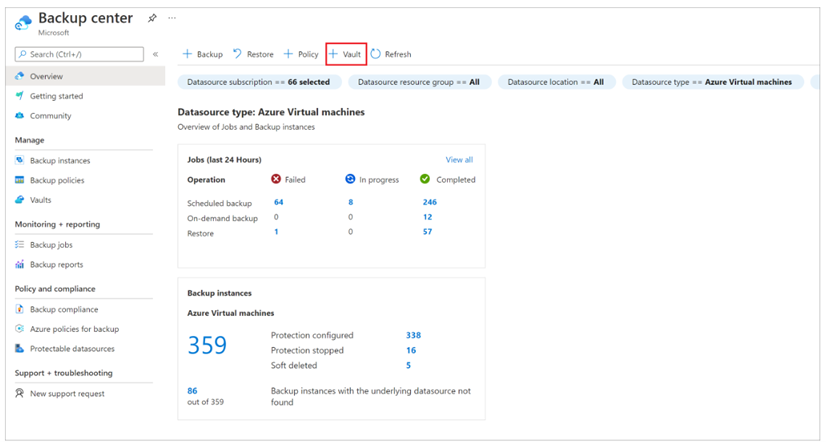Go to Backup policies page
826x442 pixels.
pos(57,180)
